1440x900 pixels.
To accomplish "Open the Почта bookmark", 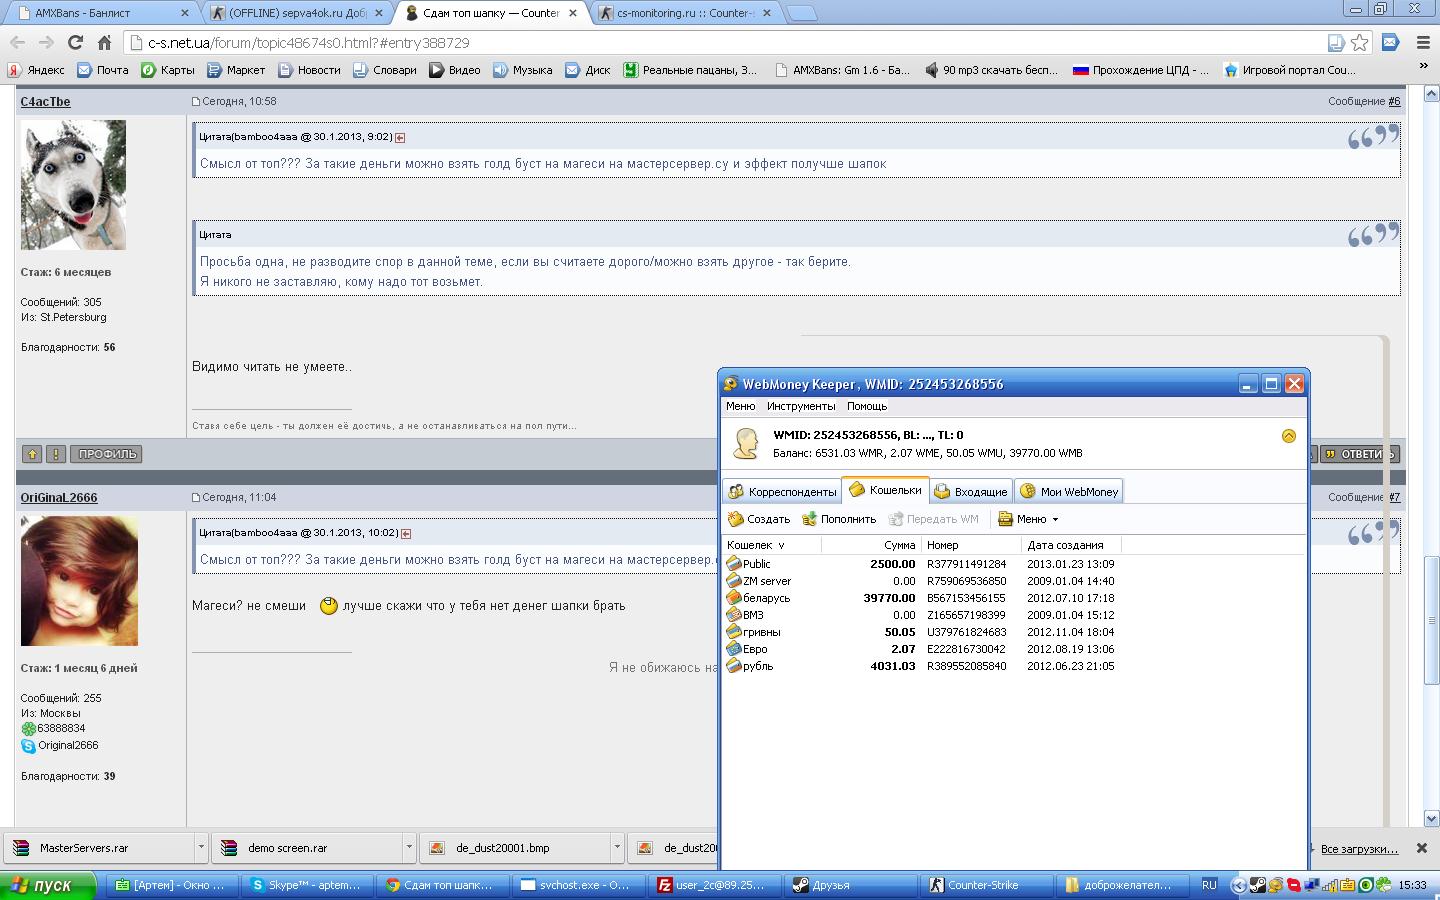I will [103, 70].
